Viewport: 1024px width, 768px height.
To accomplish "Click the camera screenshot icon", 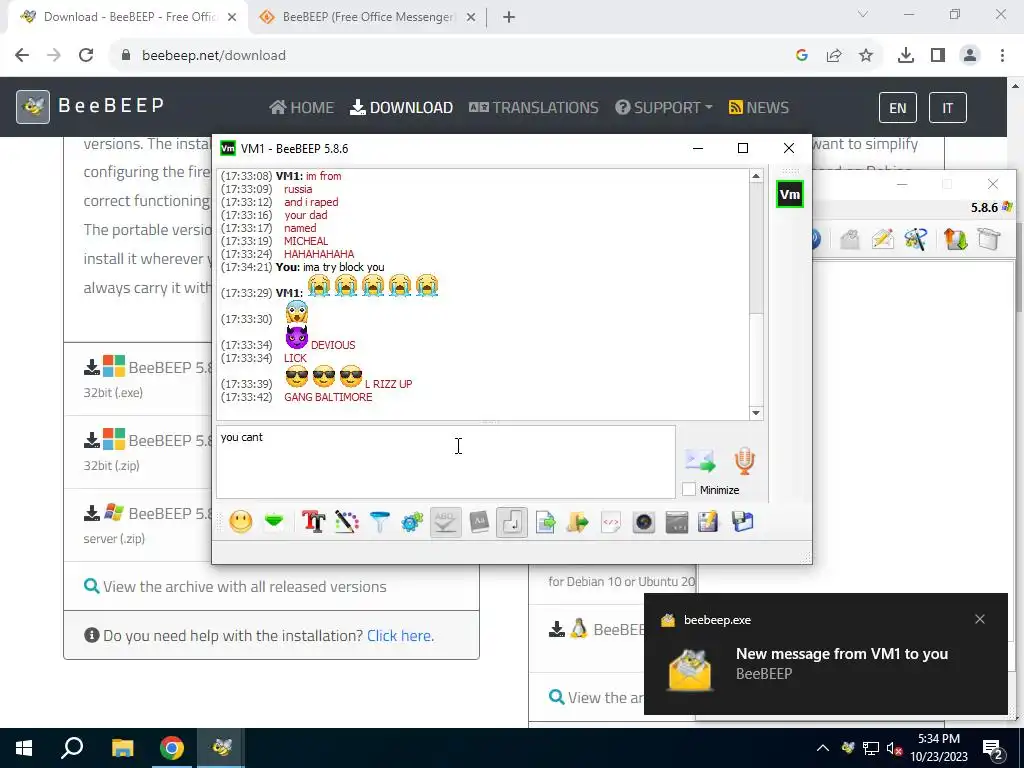I will (x=644, y=522).
